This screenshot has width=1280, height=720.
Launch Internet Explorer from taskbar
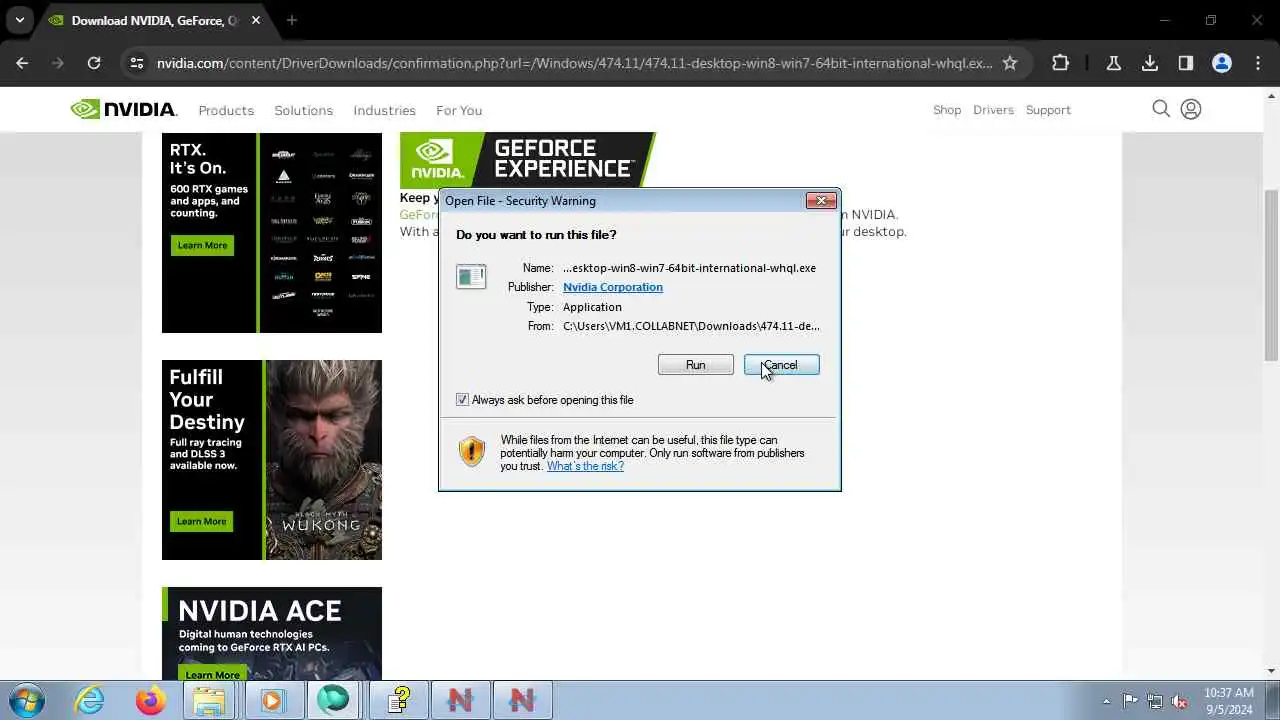90,700
